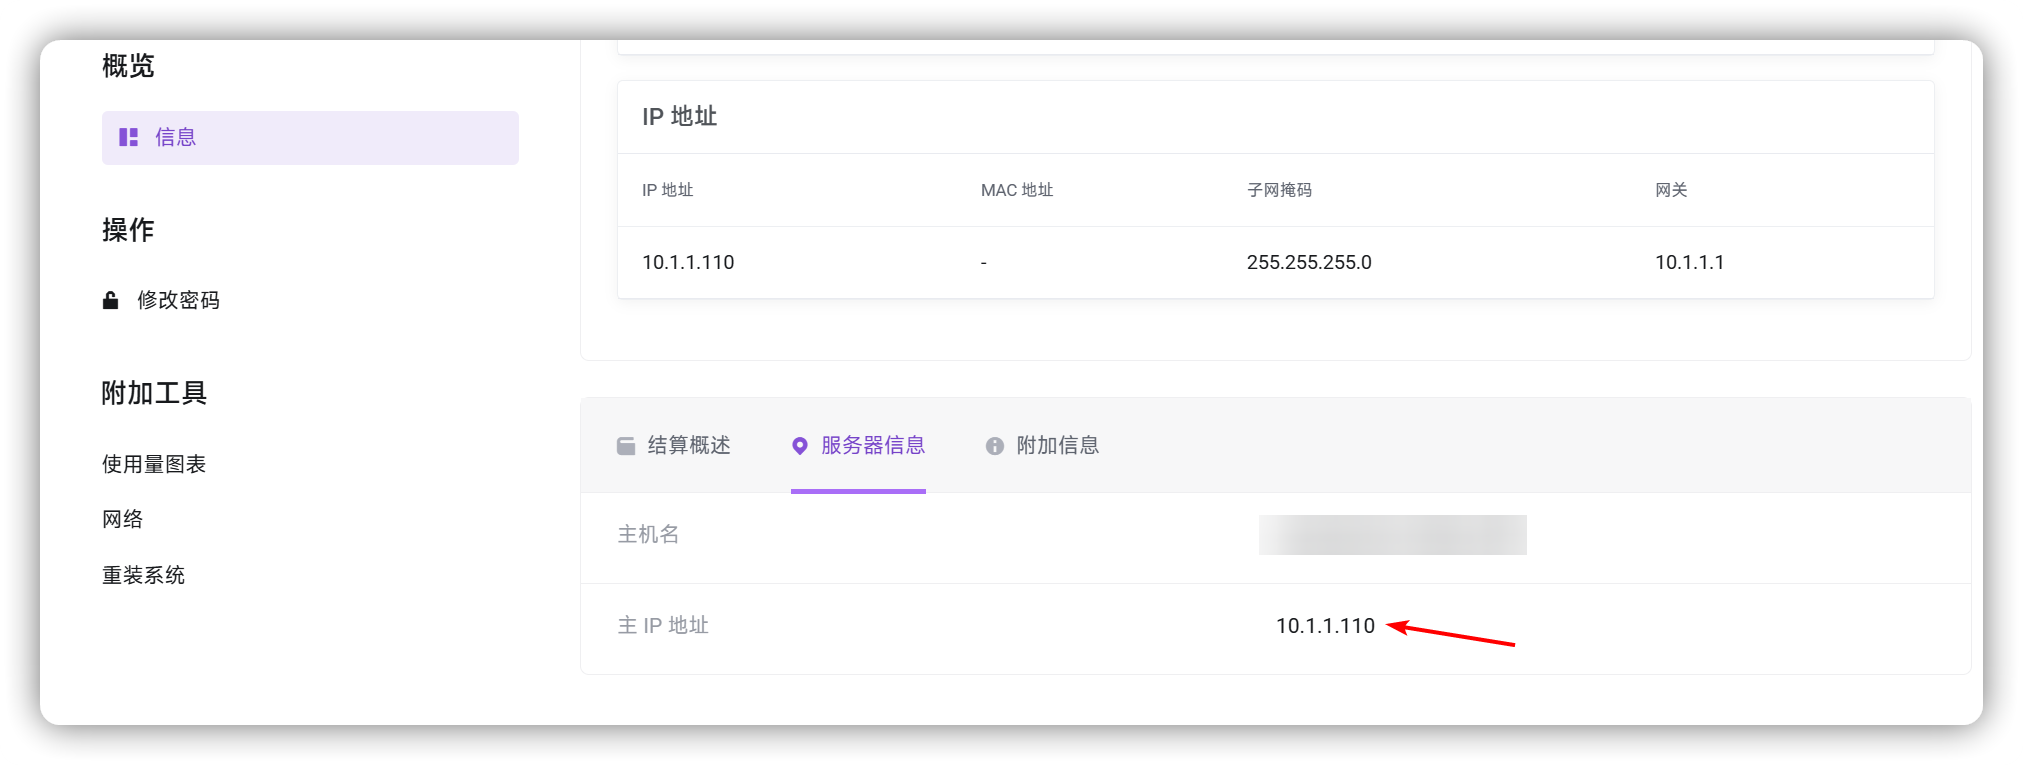Click the MAC 地址 column header

1017,190
